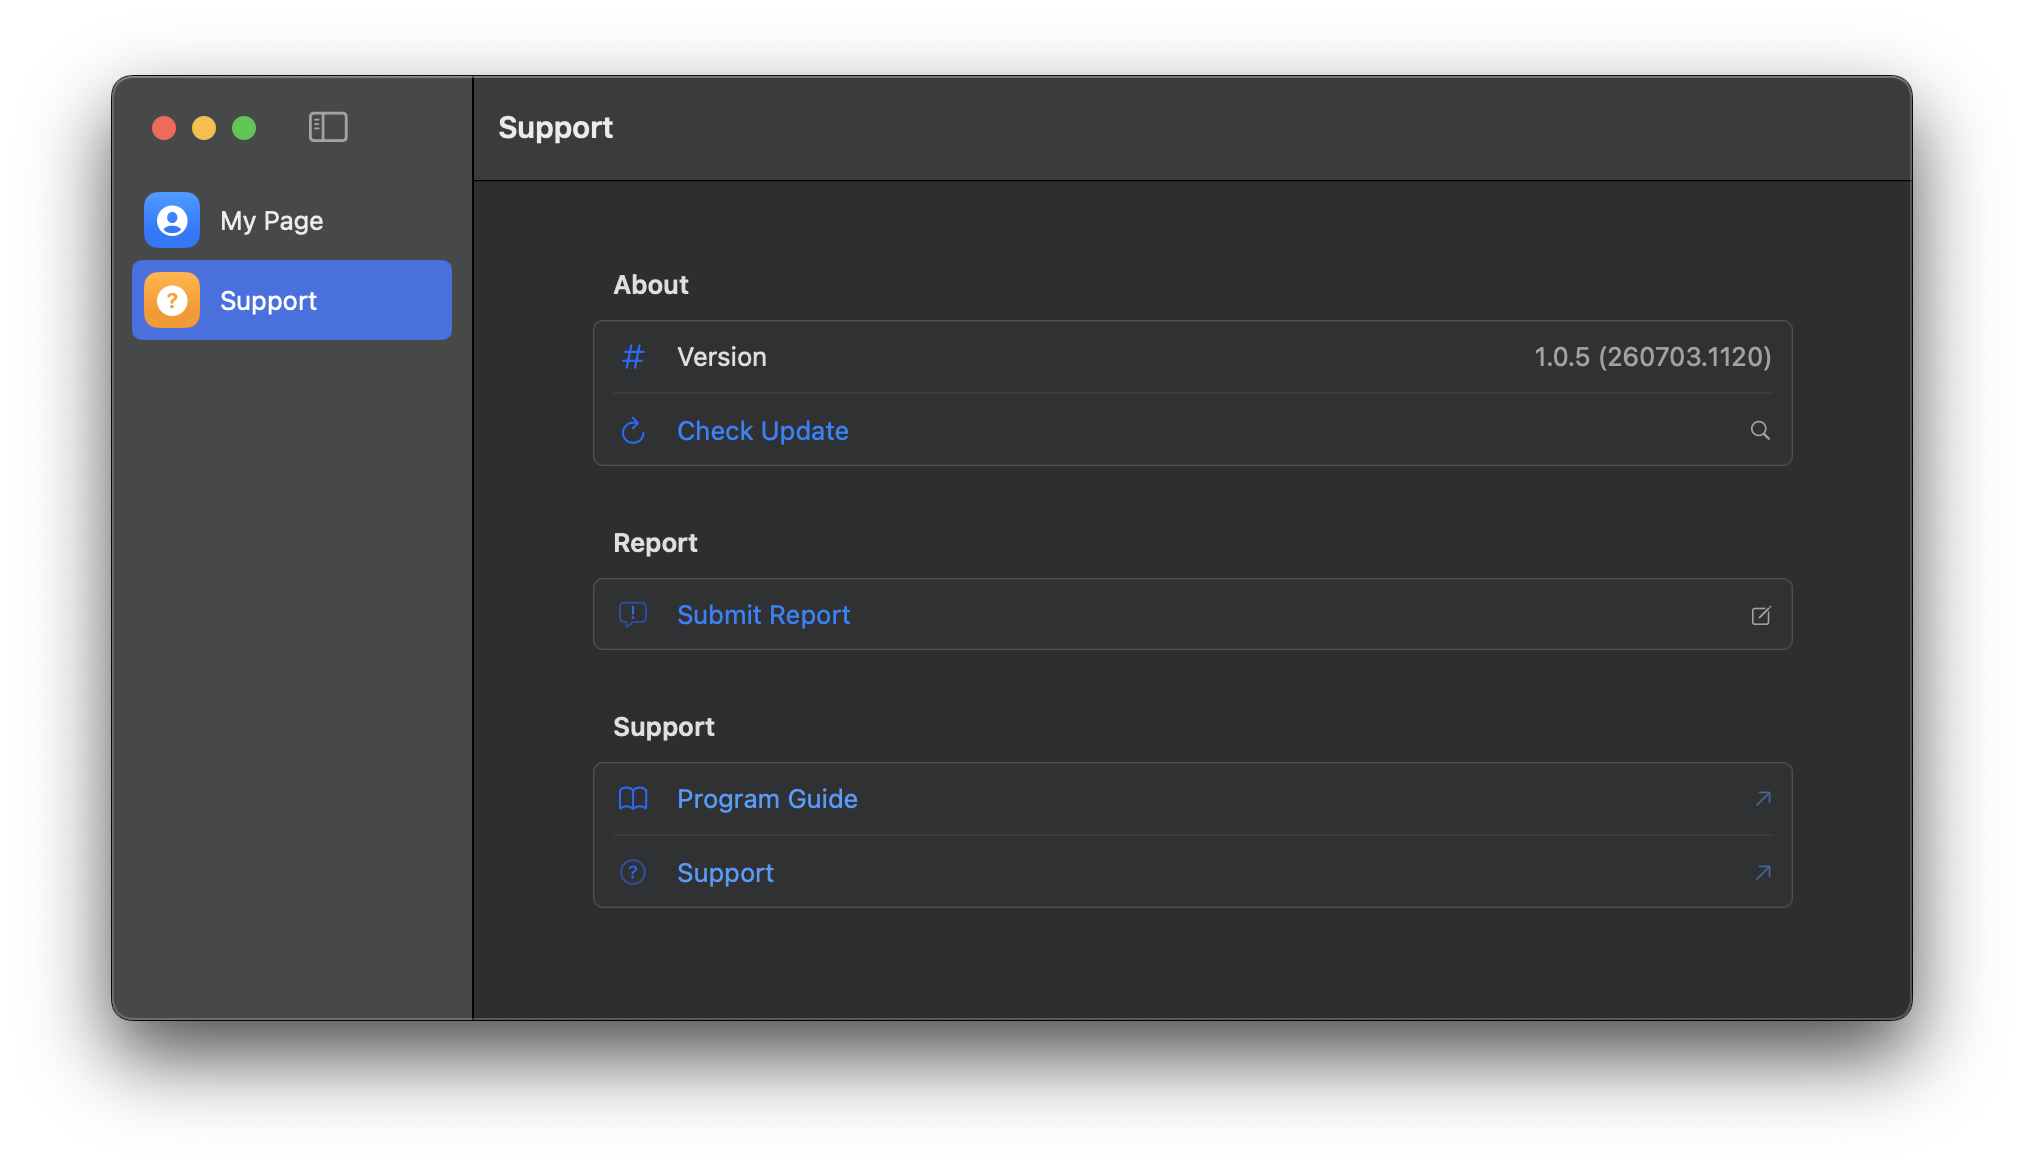Click the Report section heading
This screenshot has width=2024, height=1168.
655,543
